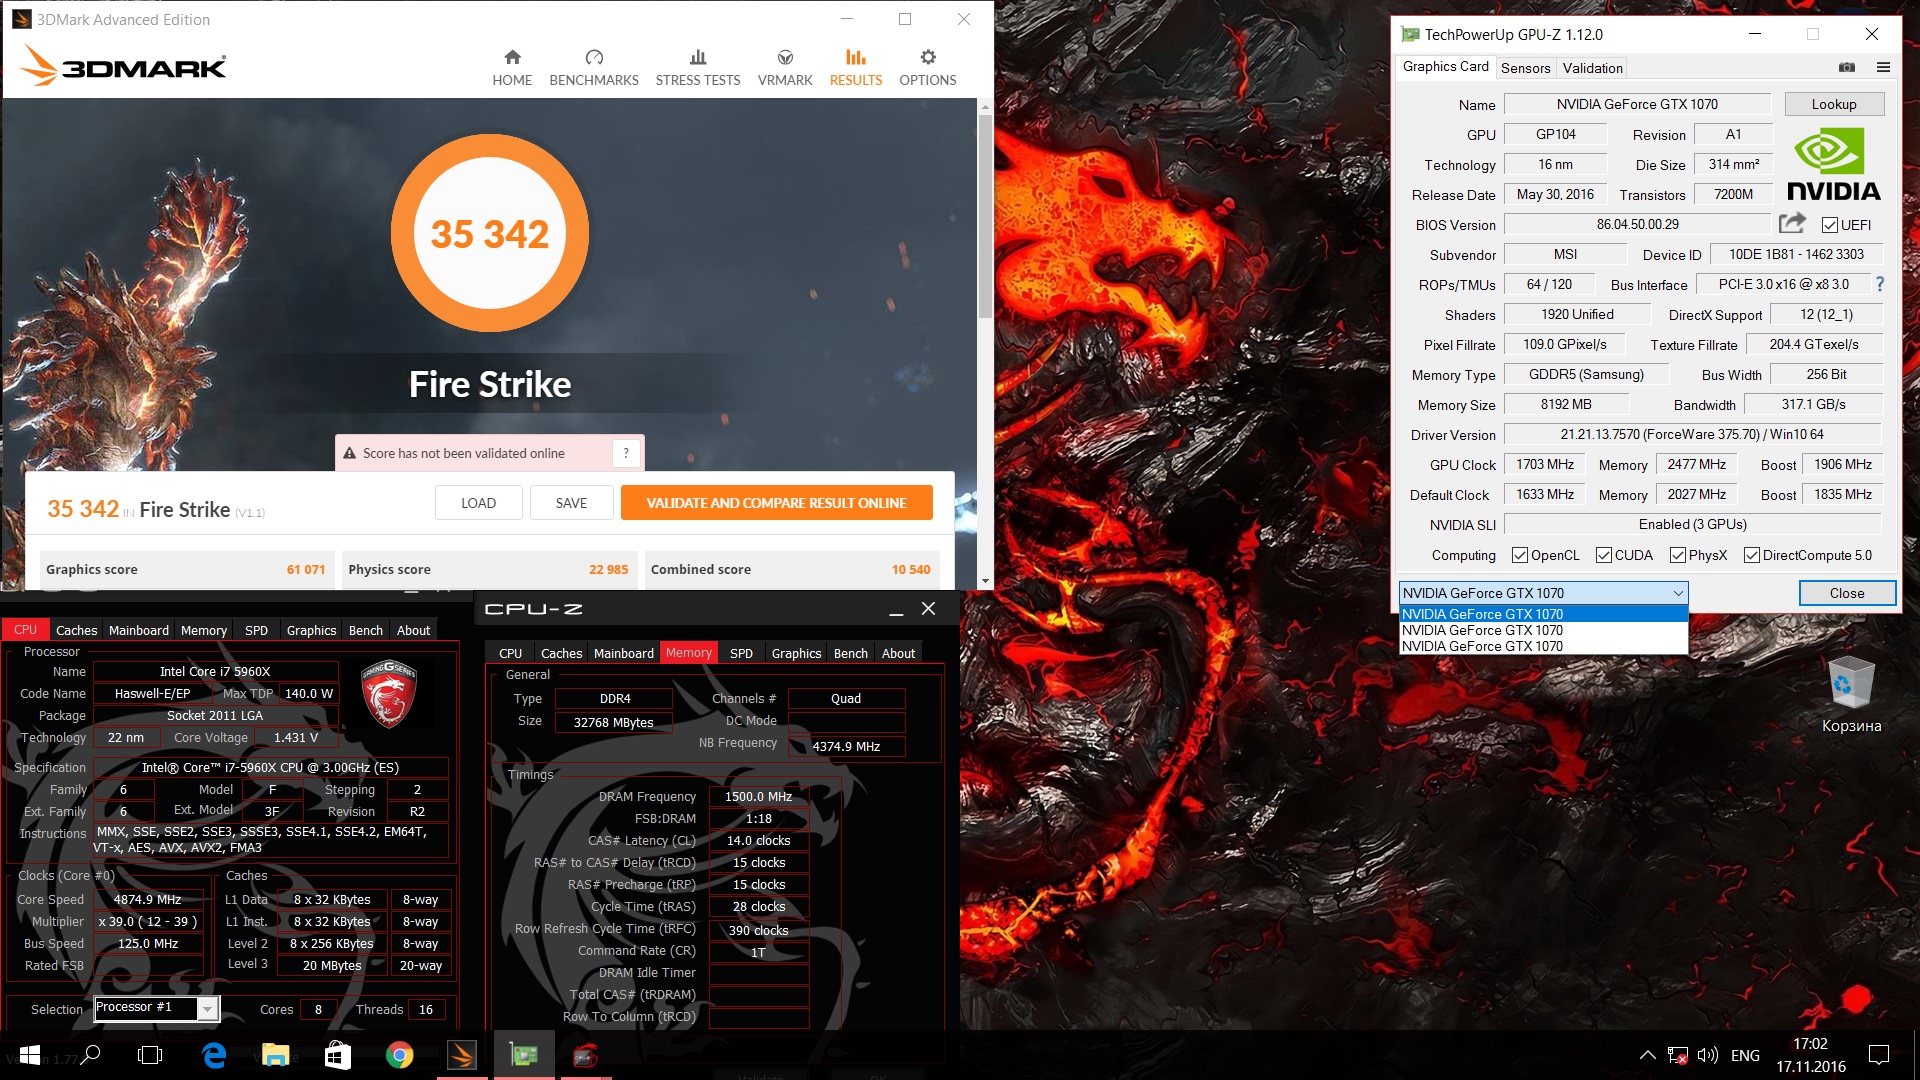Open Task View on the taskbar
The width and height of the screenshot is (1920, 1080).
tap(150, 1055)
